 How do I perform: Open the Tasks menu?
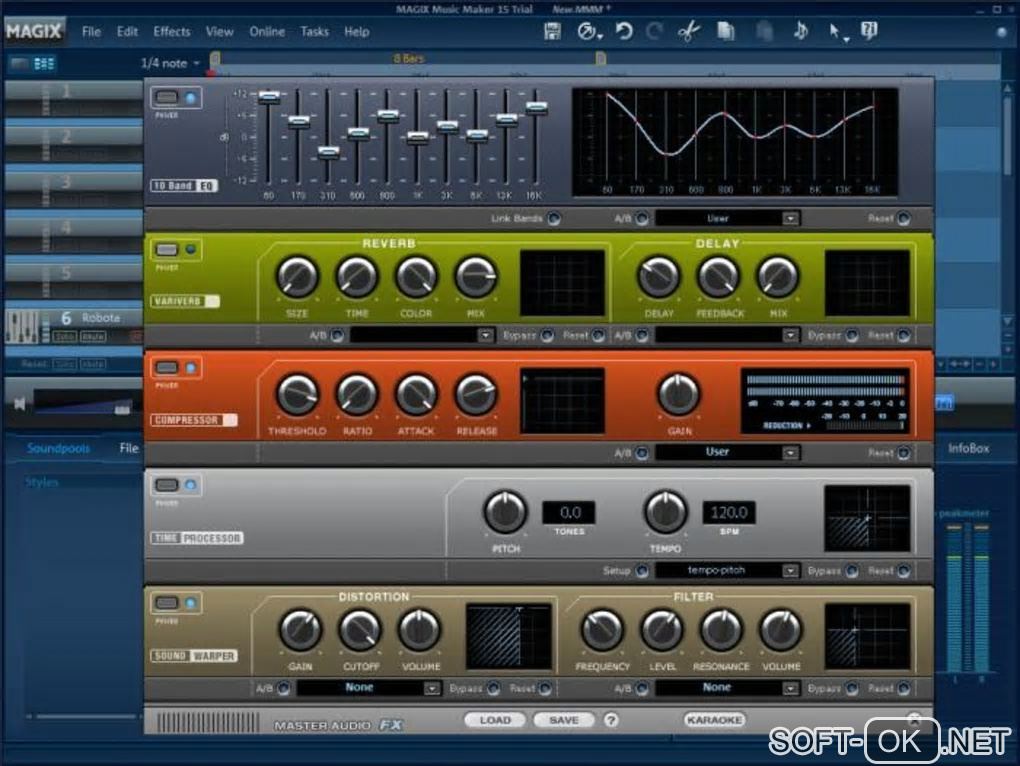click(314, 31)
